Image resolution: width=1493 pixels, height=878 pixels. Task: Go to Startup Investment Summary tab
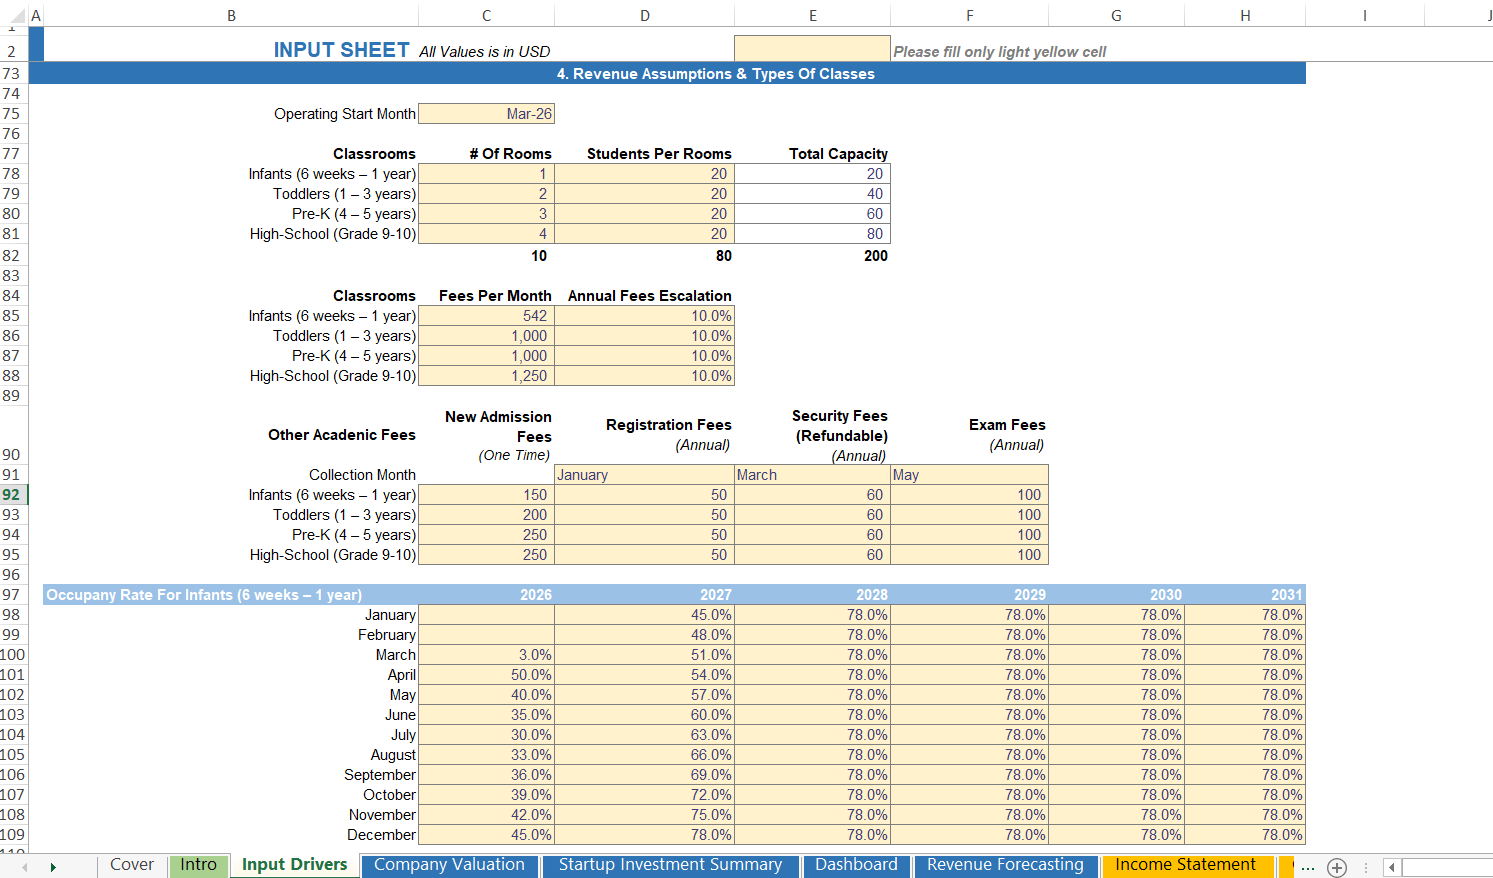click(670, 865)
